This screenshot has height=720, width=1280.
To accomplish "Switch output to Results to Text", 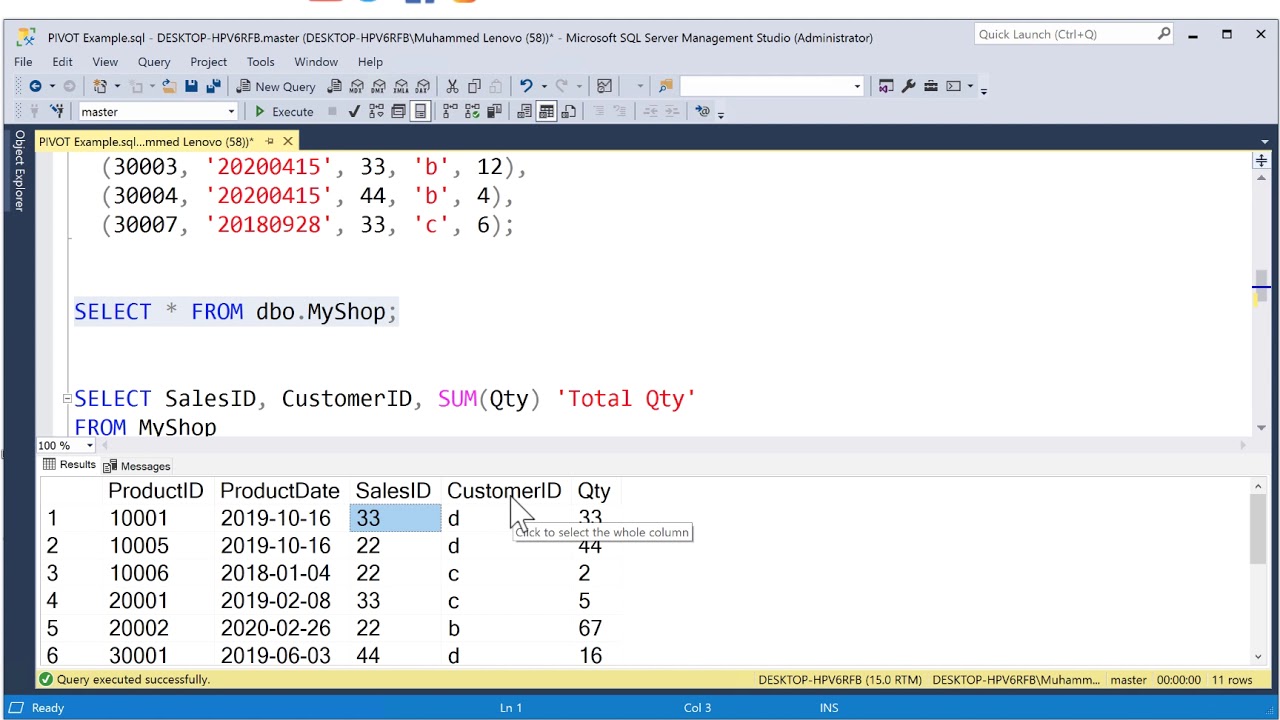I will coord(524,111).
